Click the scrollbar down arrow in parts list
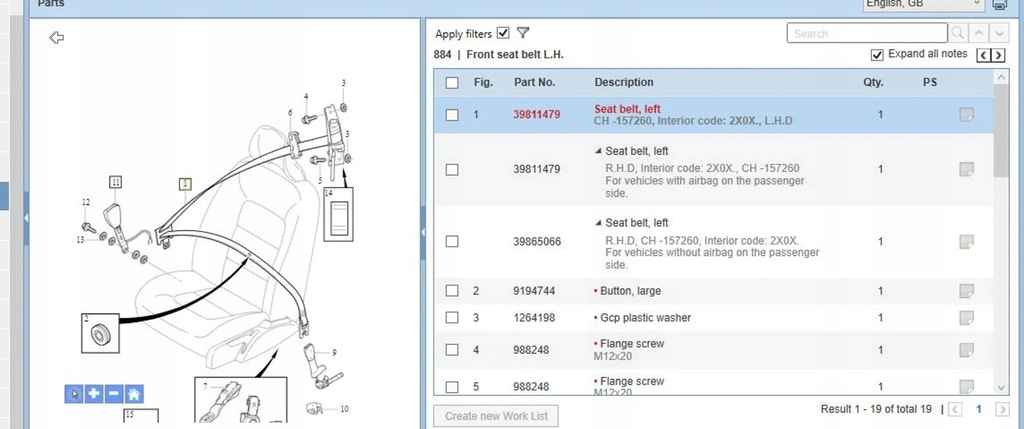Viewport: 1024px width, 429px height. (x=1001, y=387)
